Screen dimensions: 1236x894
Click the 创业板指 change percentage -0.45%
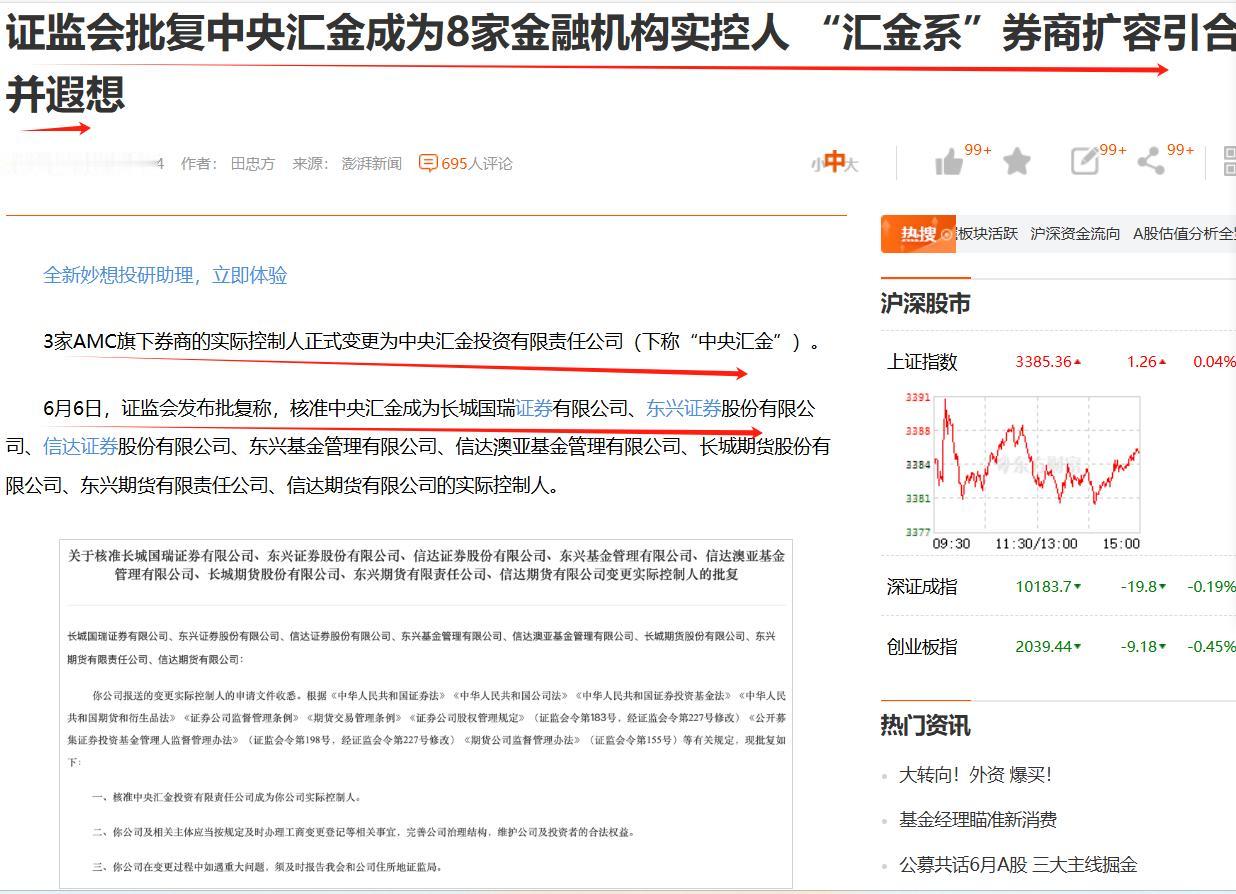click(x=1211, y=647)
